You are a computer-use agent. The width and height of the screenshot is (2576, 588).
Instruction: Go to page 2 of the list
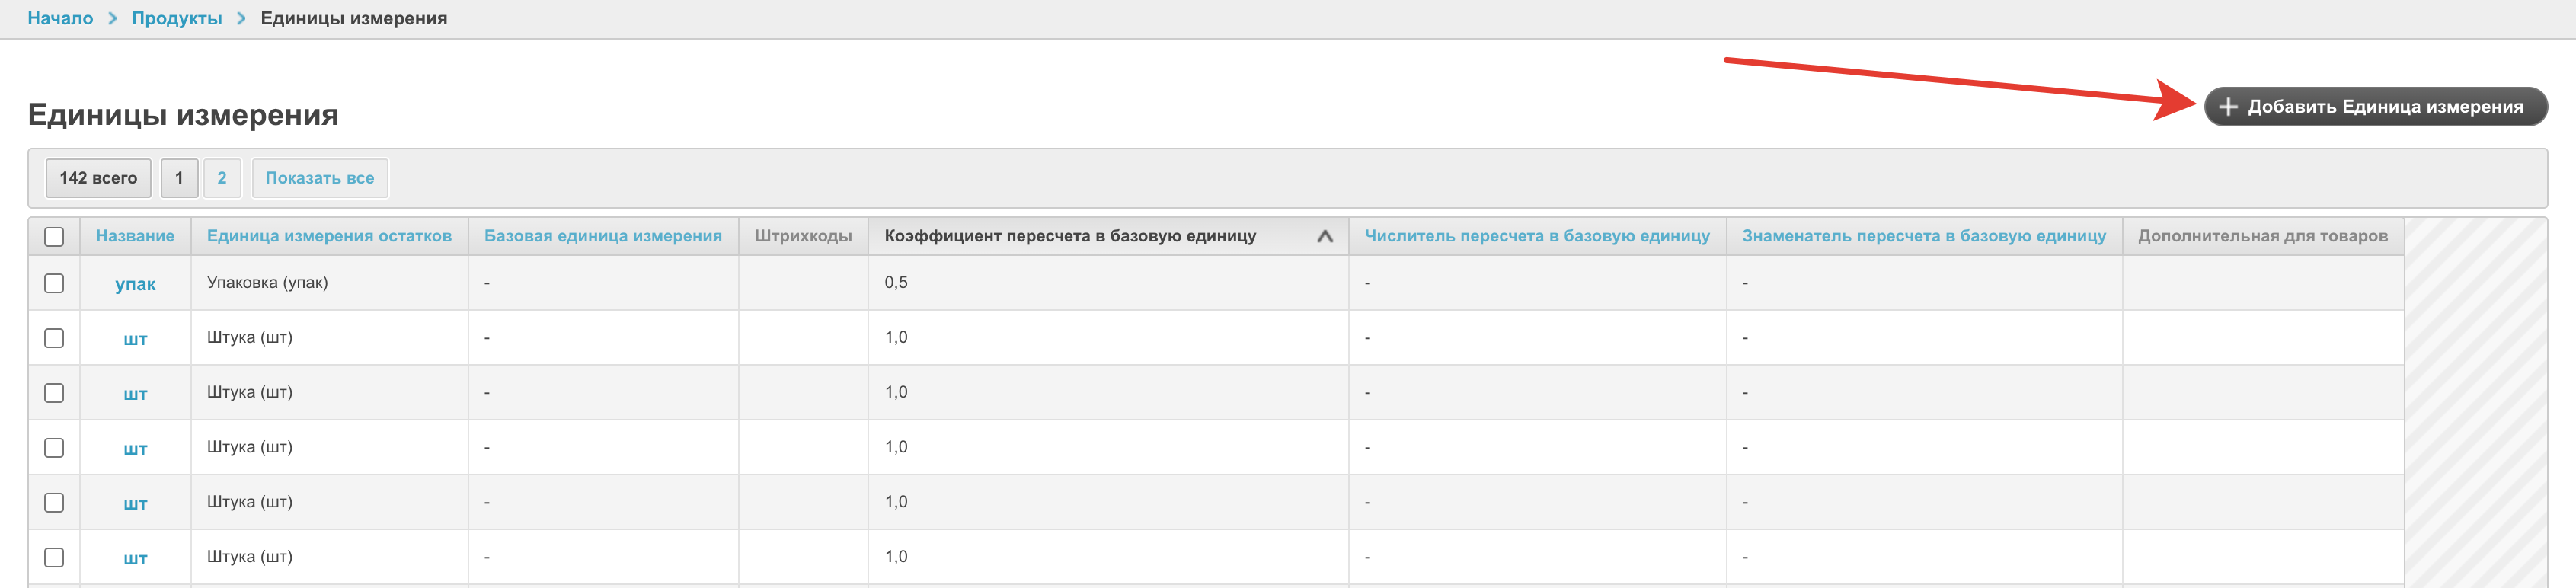pyautogui.click(x=222, y=178)
